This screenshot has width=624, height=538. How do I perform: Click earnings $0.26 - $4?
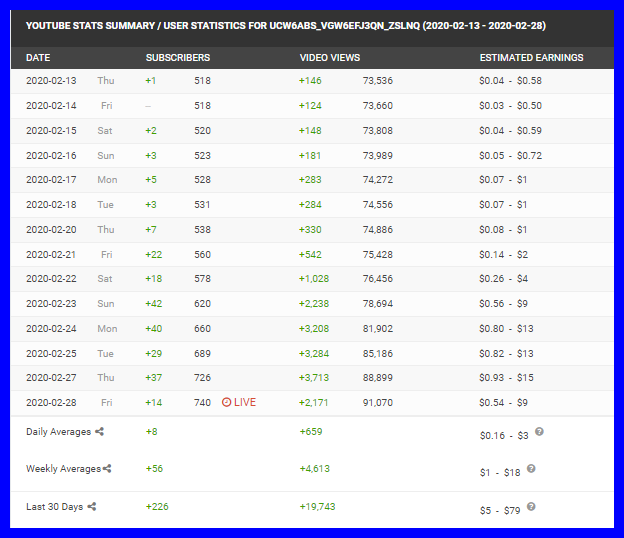click(x=503, y=279)
